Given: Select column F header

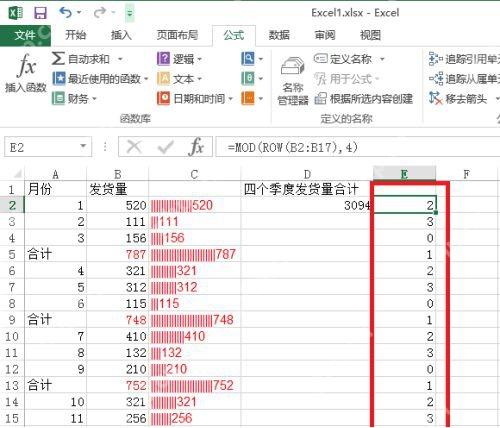Looking at the screenshot, I should coord(467,174).
